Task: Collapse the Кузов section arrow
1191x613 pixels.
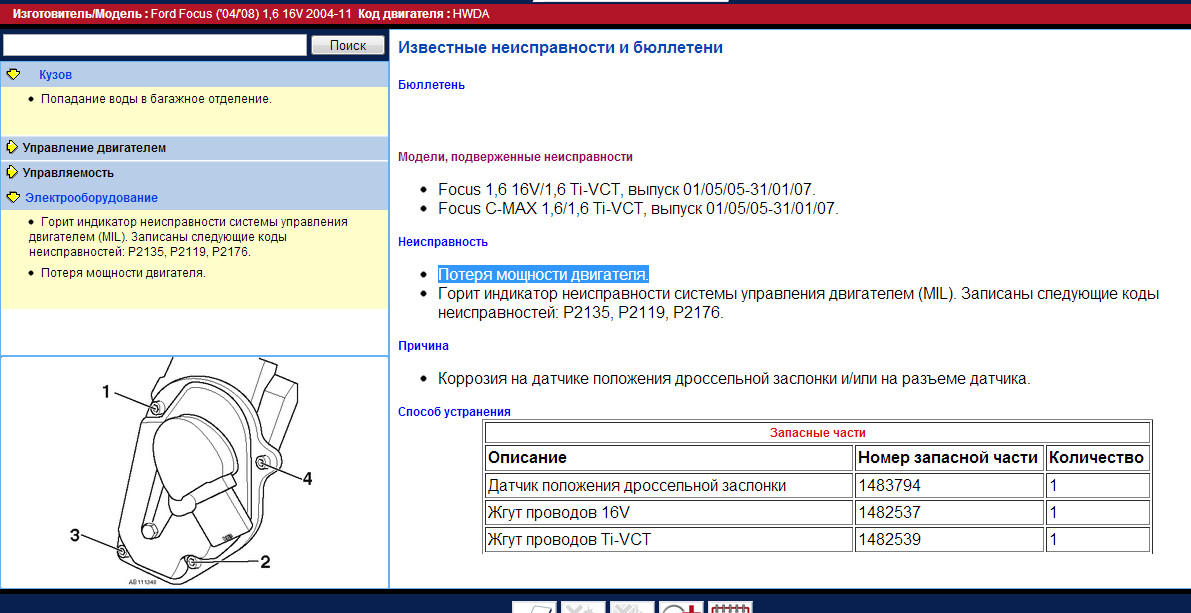Action: [13, 74]
